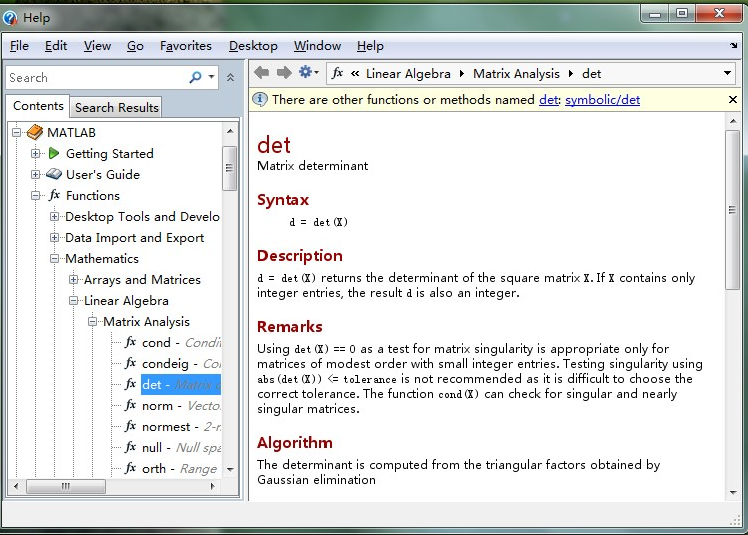
Task: Collapse the Linear Algebra node
Action: tap(73, 300)
